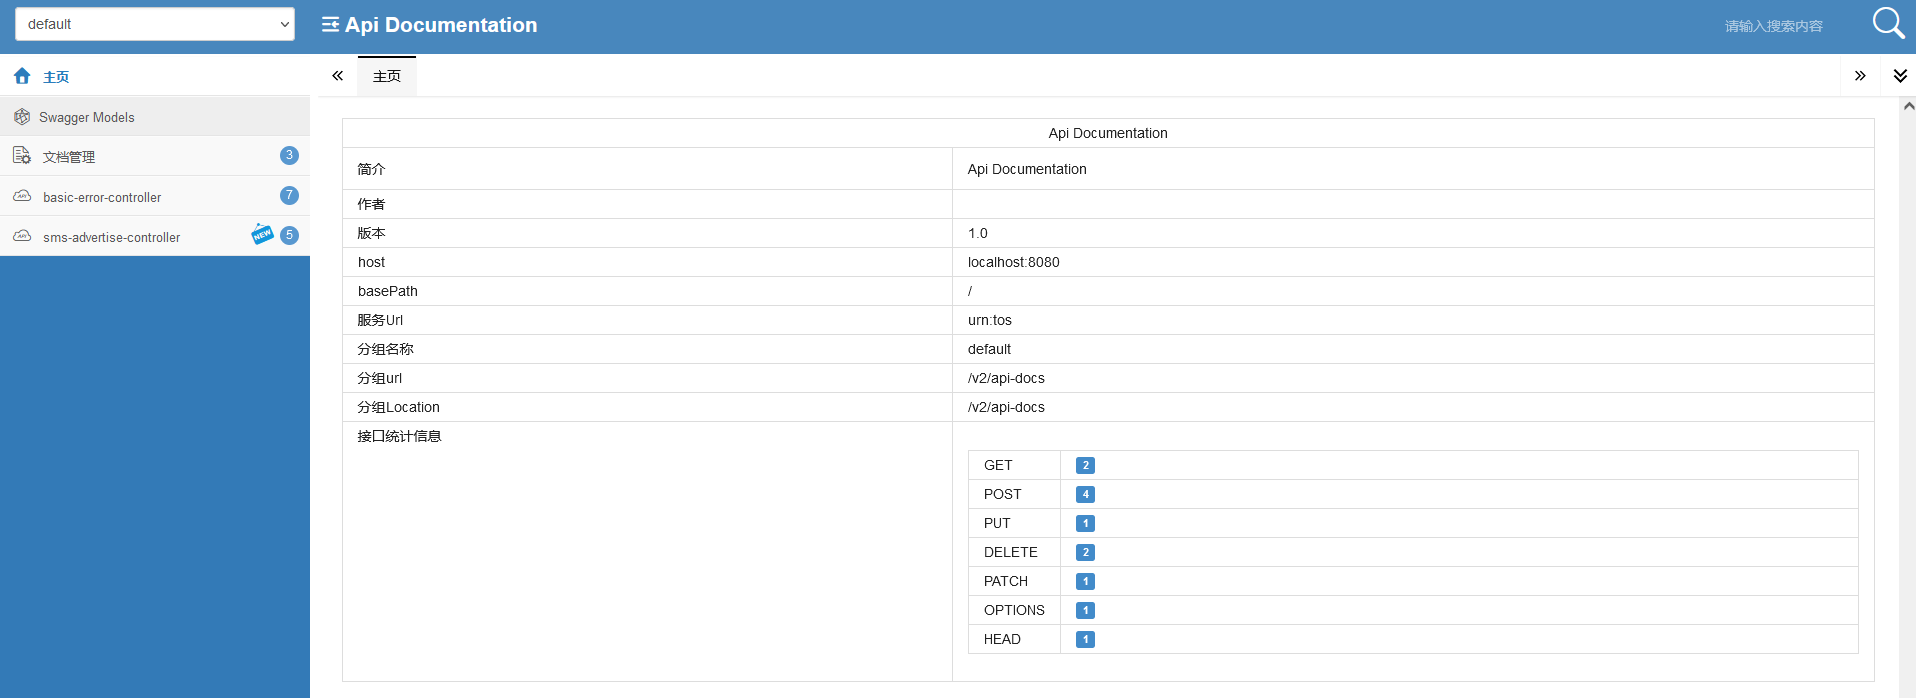This screenshot has width=1916, height=698.
Task: Click the HEAD count badge 1
Action: pos(1085,639)
